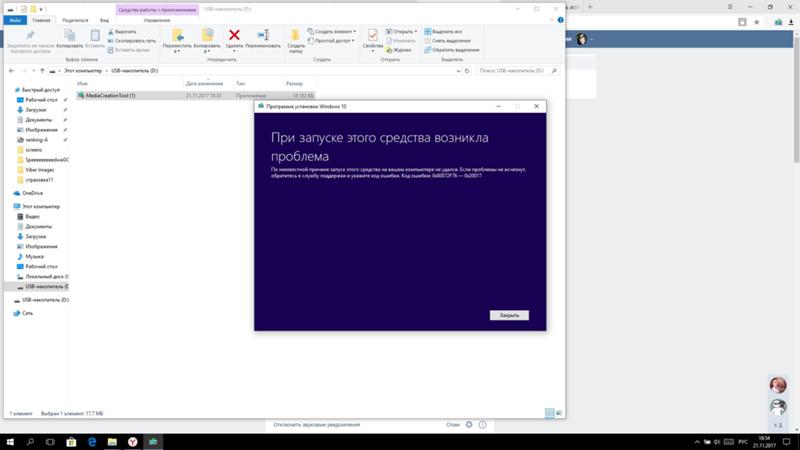Open the ranking-A folder in sidebar
This screenshot has width=800, height=450.
point(36,140)
